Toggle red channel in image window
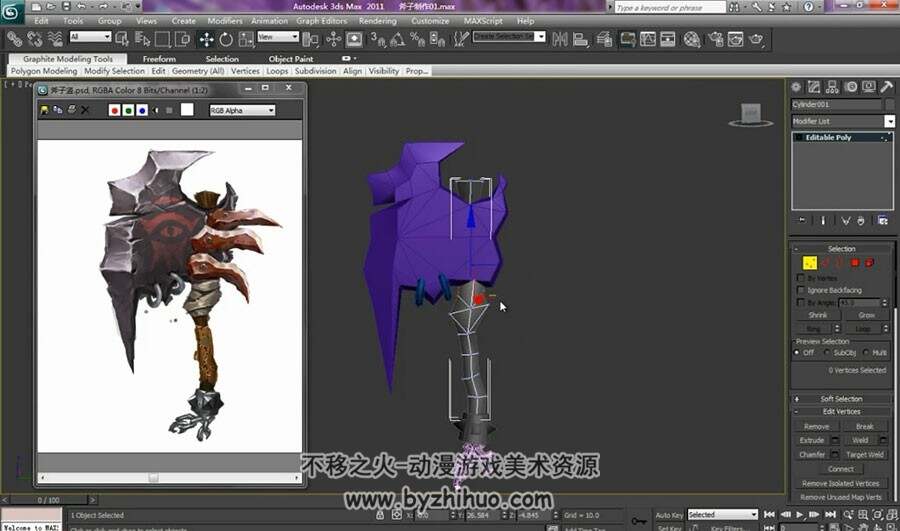This screenshot has width=900, height=531. pos(114,110)
